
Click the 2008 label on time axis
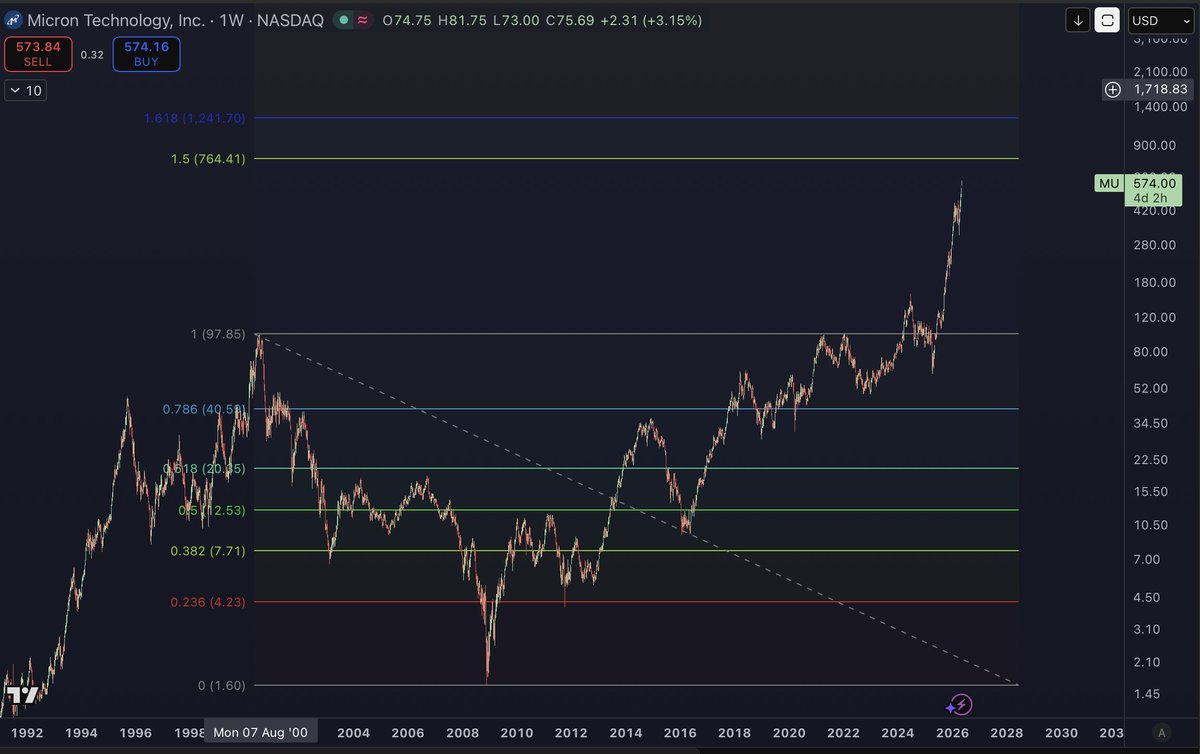[x=463, y=732]
